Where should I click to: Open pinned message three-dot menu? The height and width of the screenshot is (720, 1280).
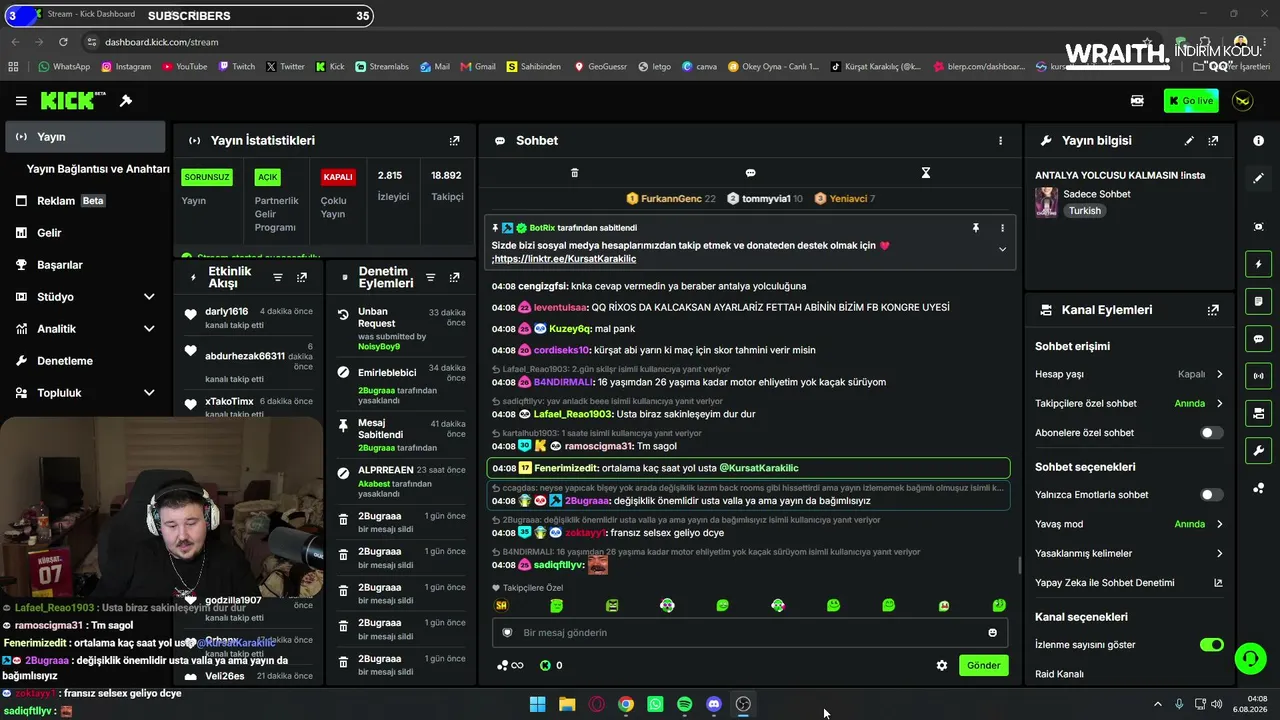tap(1002, 228)
